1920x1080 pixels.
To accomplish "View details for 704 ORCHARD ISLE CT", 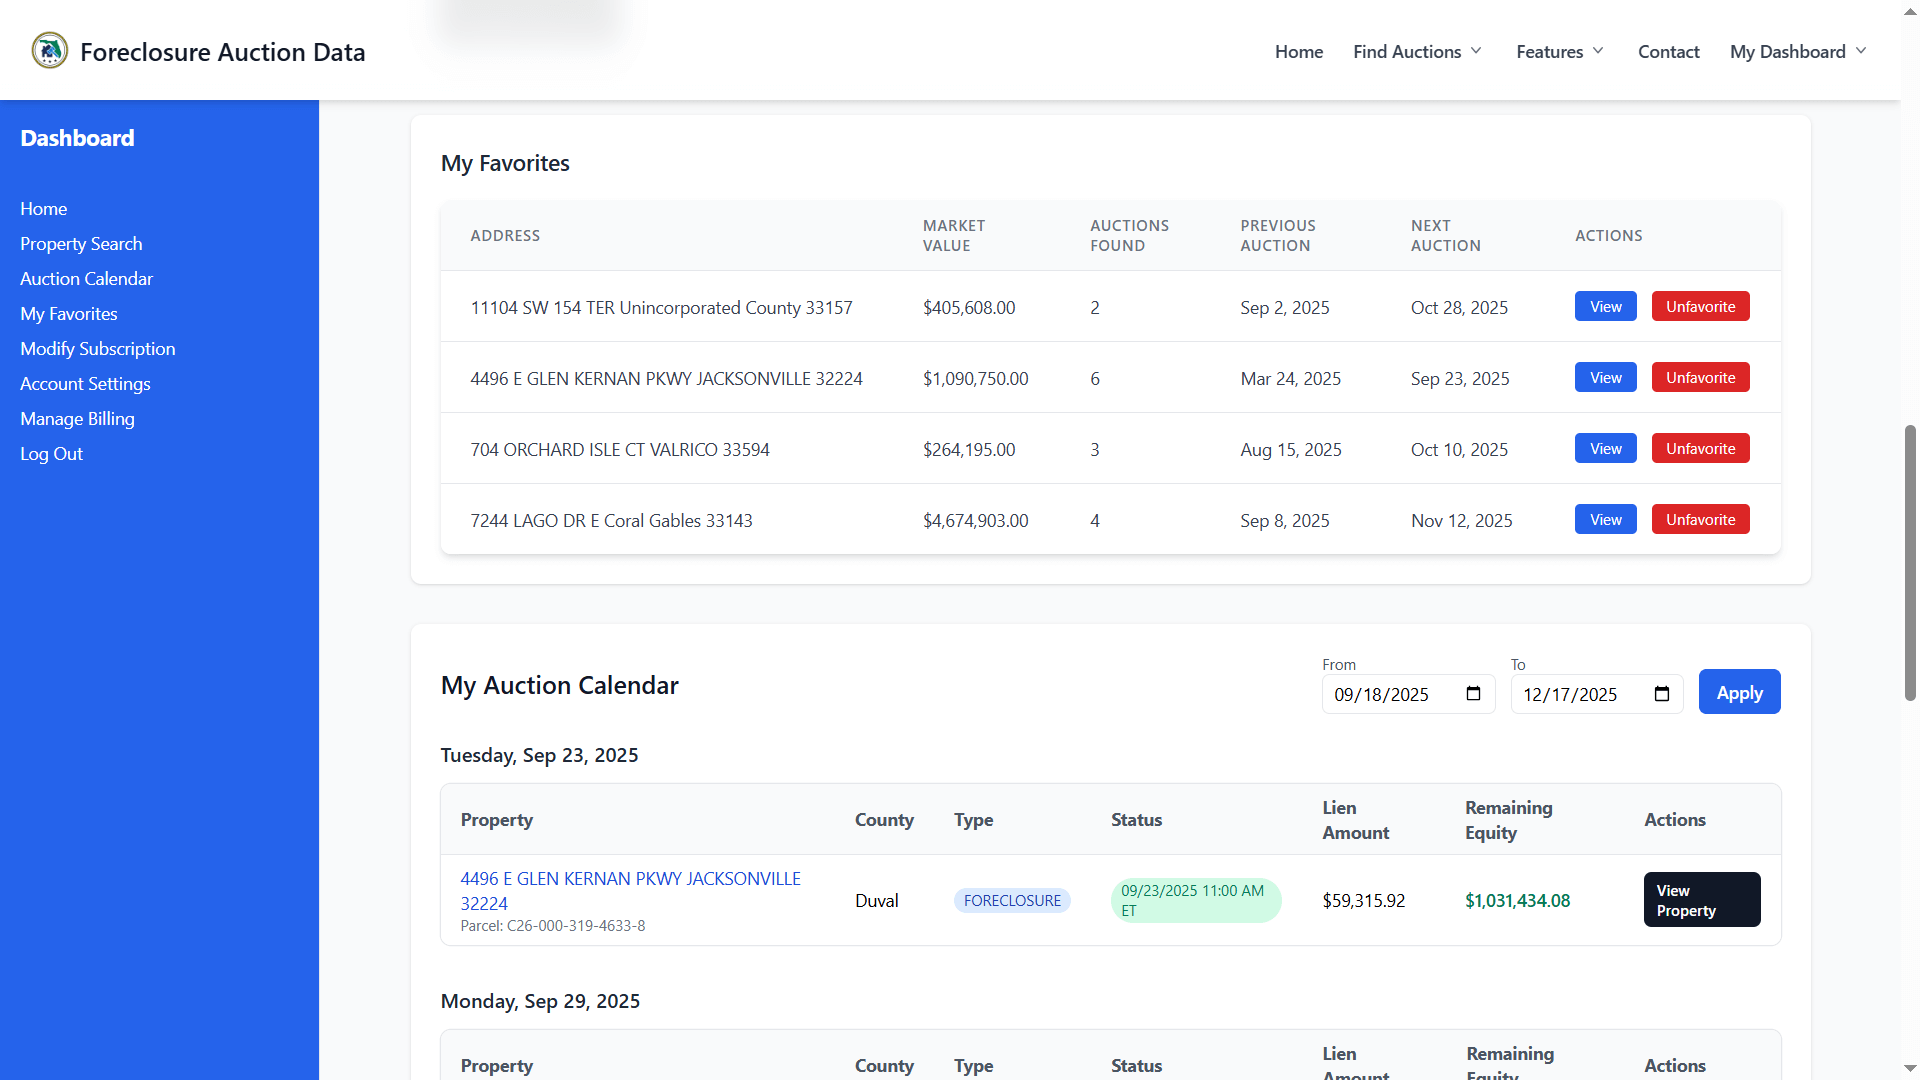I will click(1604, 448).
